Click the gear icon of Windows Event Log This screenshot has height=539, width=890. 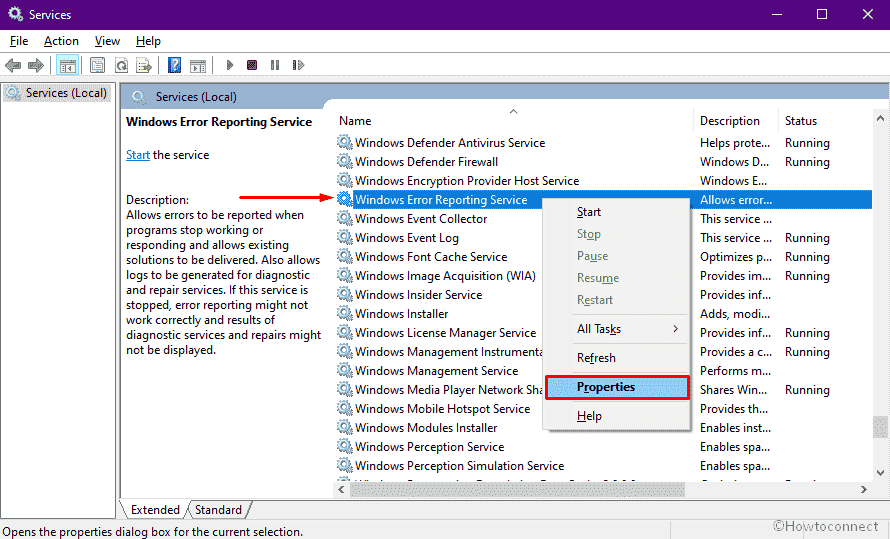point(344,237)
